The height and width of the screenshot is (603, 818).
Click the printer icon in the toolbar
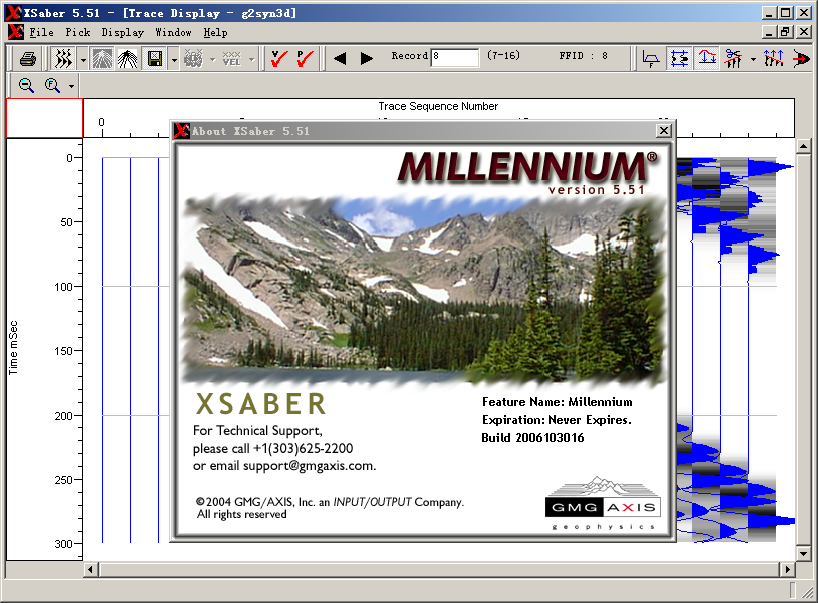pos(28,58)
